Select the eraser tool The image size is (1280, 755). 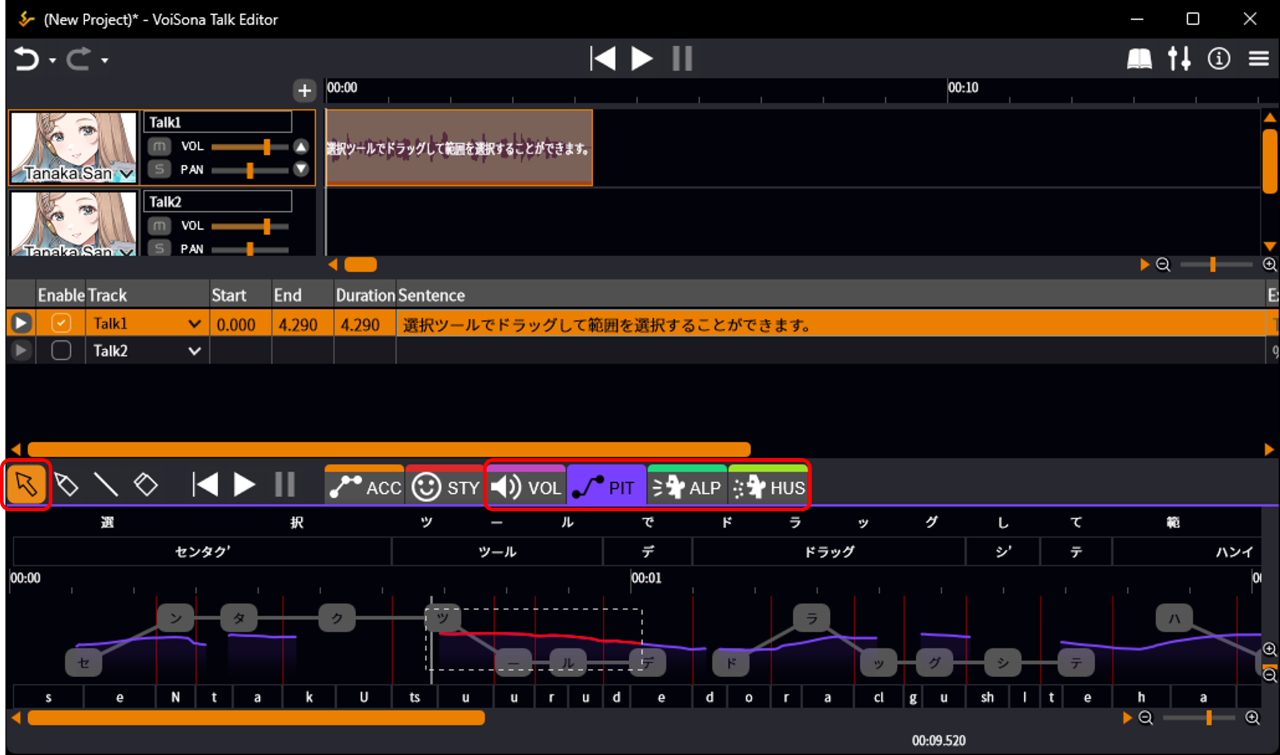[x=146, y=485]
